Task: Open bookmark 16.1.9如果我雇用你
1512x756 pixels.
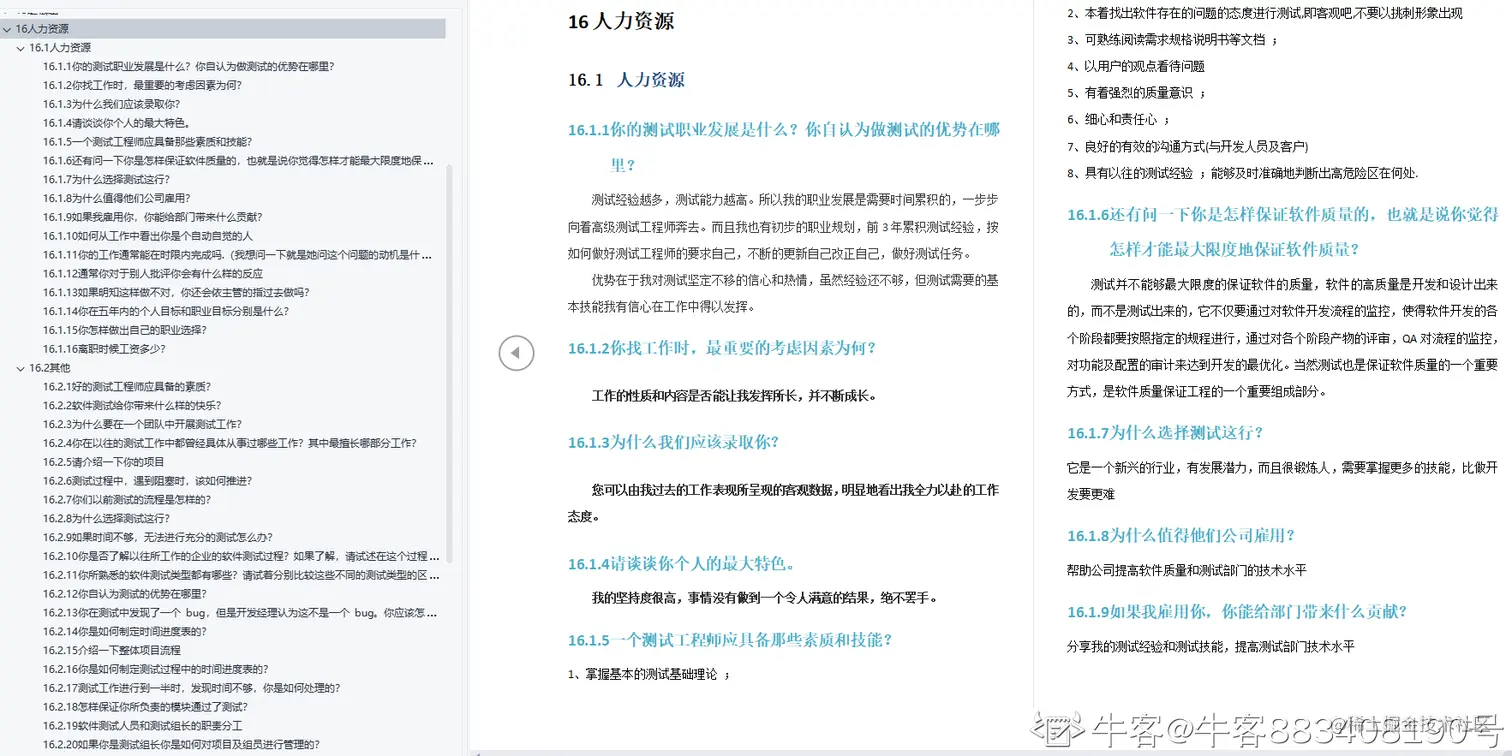Action: pos(159,216)
